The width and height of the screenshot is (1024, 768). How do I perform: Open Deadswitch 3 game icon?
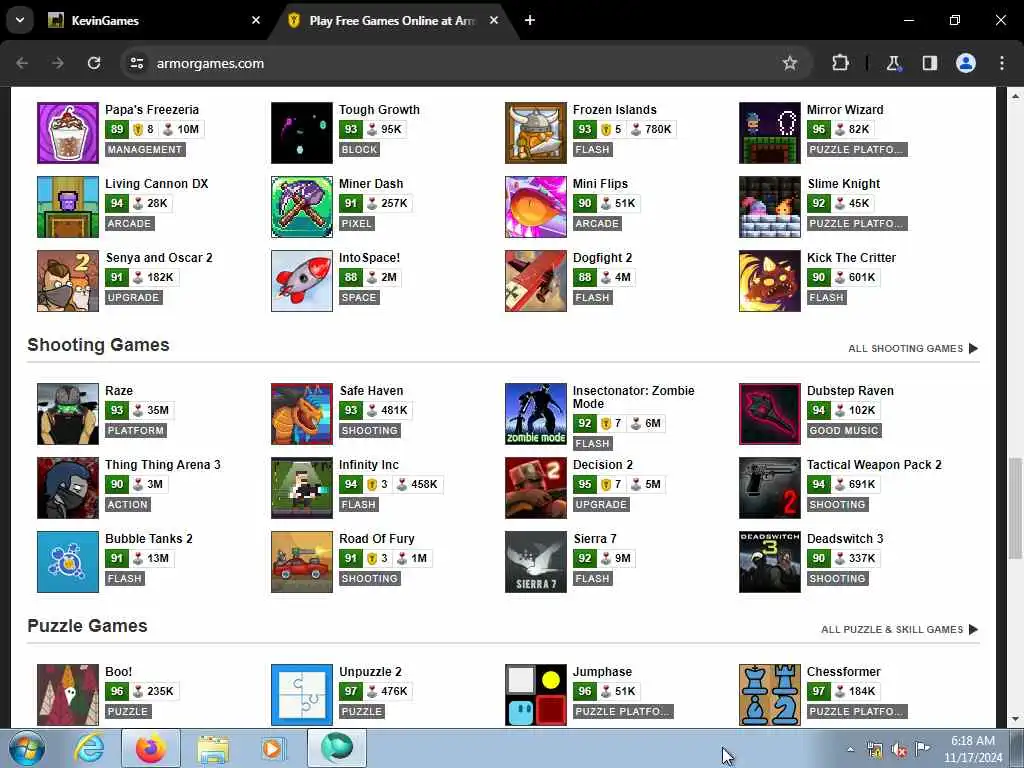coord(769,562)
